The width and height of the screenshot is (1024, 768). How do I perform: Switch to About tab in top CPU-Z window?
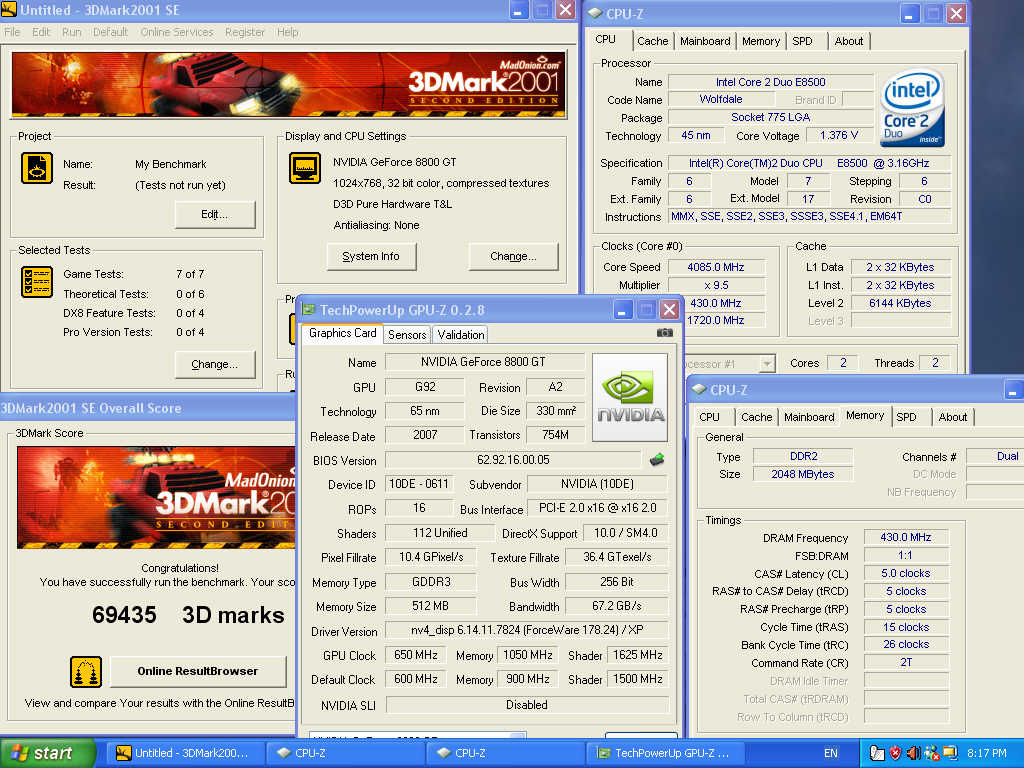[x=849, y=41]
